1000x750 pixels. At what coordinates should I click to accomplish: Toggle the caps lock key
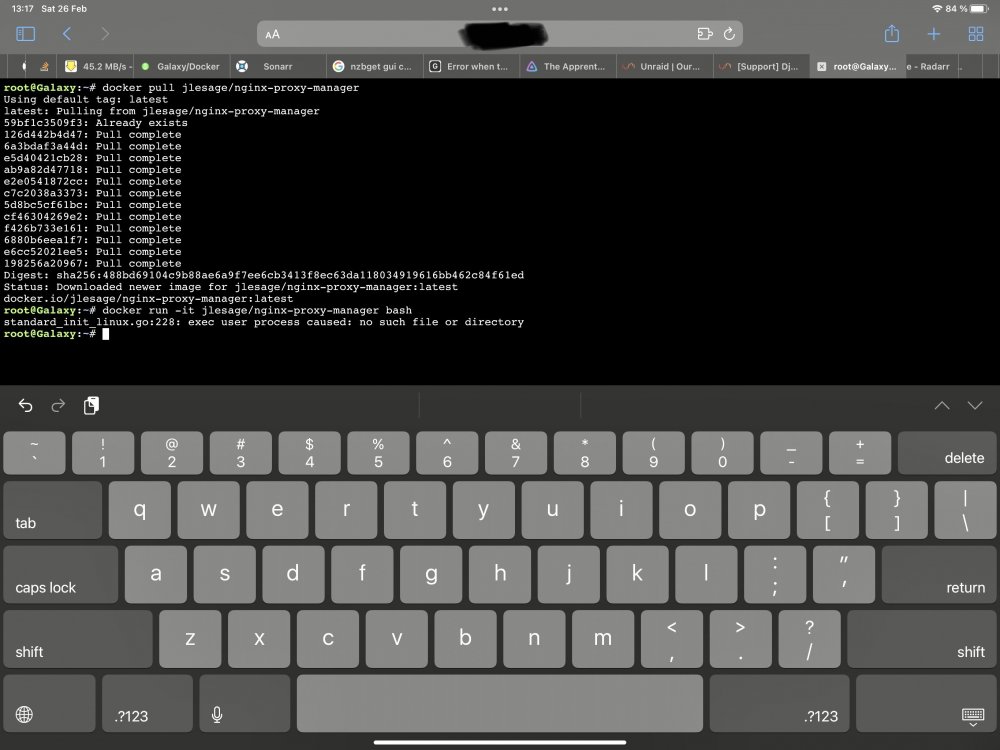[x=61, y=574]
